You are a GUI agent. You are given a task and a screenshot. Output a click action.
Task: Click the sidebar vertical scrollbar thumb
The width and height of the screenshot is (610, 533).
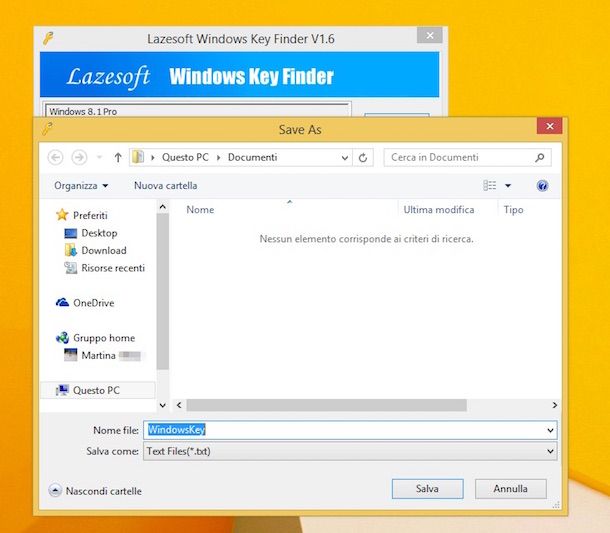(x=163, y=291)
